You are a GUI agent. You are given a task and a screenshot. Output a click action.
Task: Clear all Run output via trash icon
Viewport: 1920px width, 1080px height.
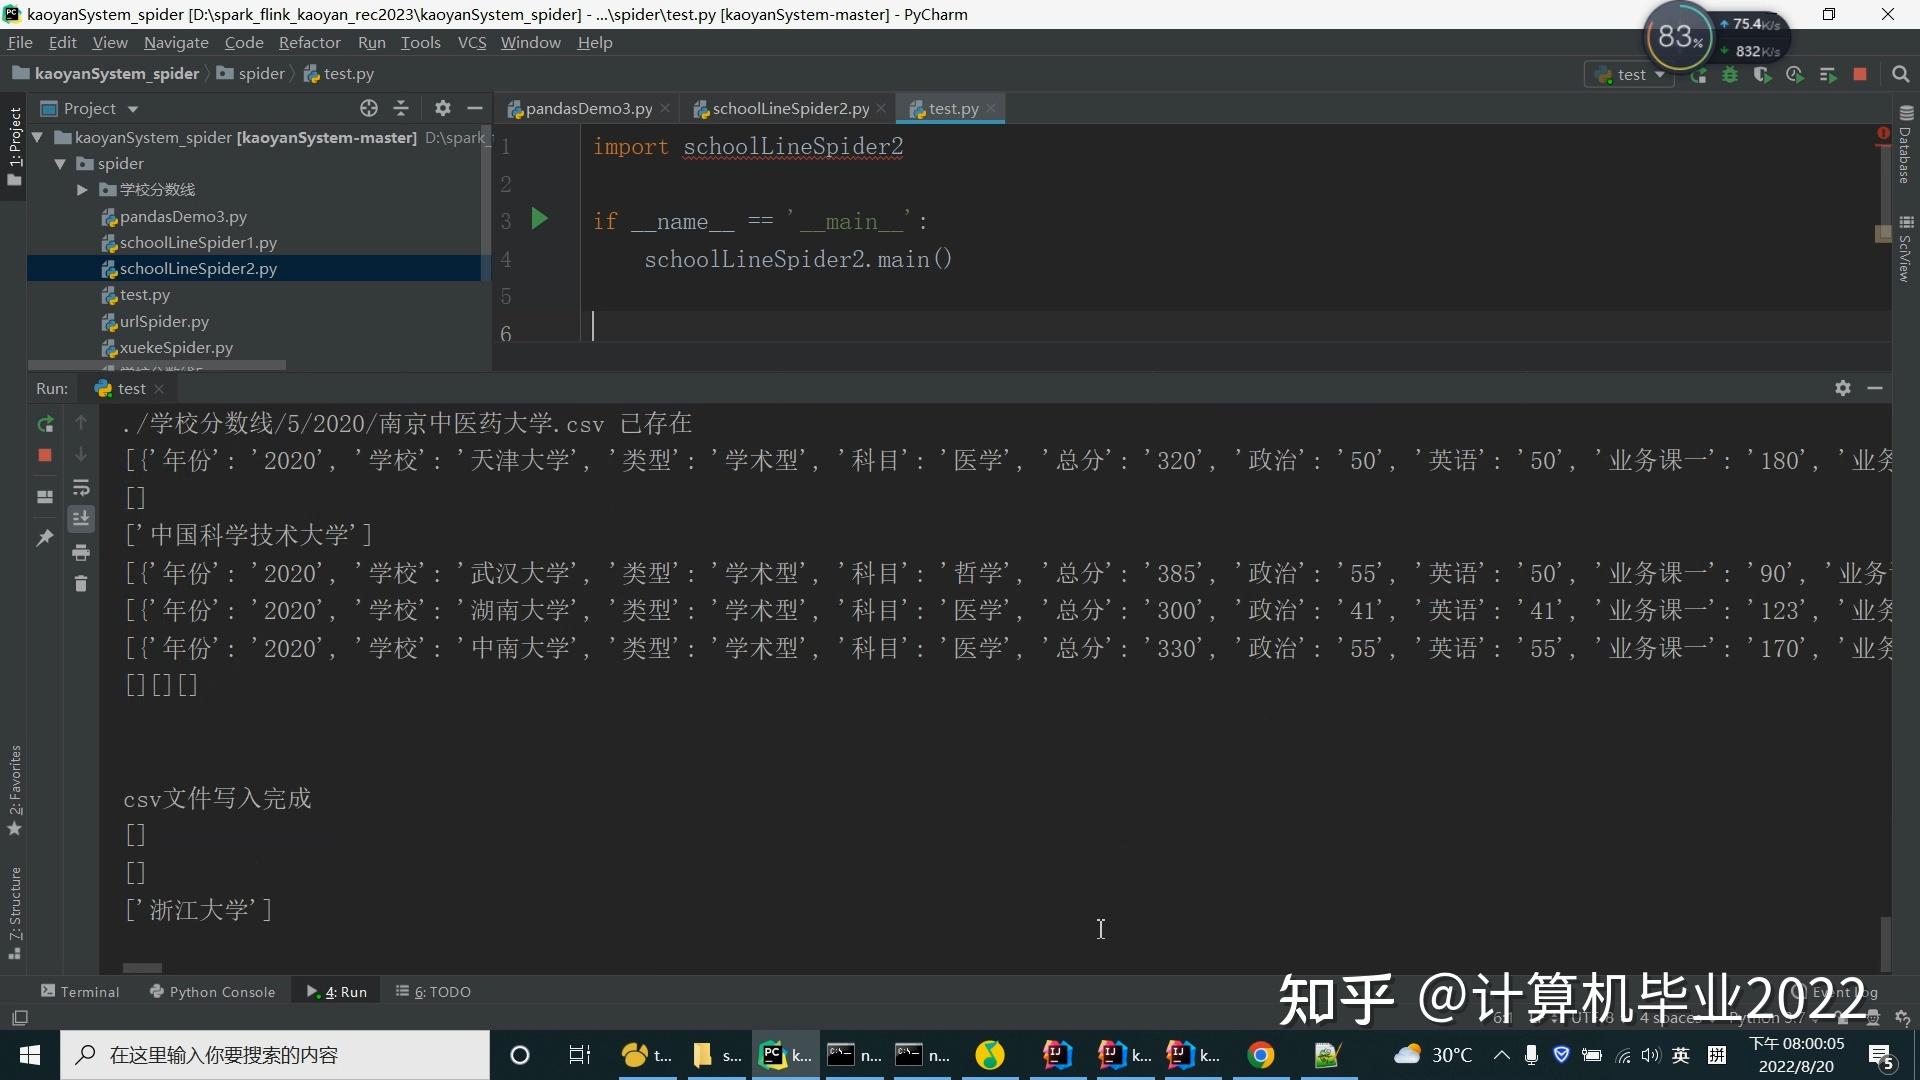point(81,584)
